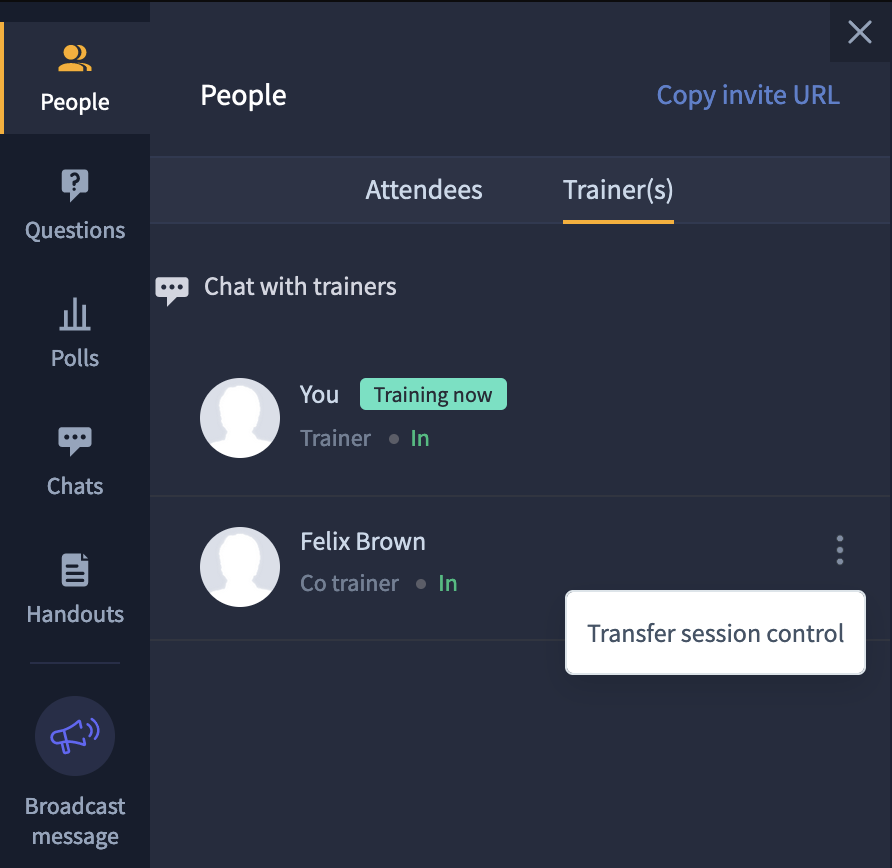The height and width of the screenshot is (868, 892).
Task: Click the chat bubble icon beside Chat with trainers
Action: [x=172, y=291]
